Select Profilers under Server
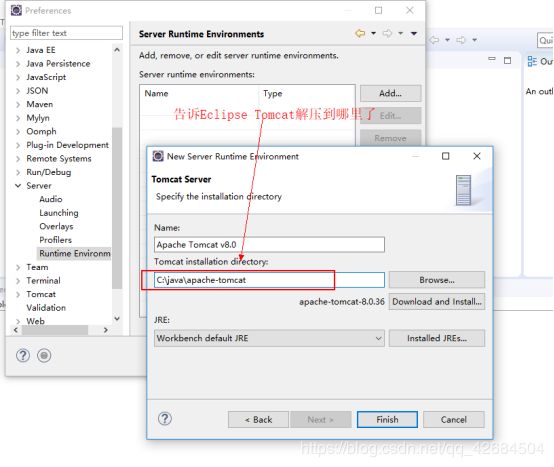The height and width of the screenshot is (467, 554). tap(55, 240)
